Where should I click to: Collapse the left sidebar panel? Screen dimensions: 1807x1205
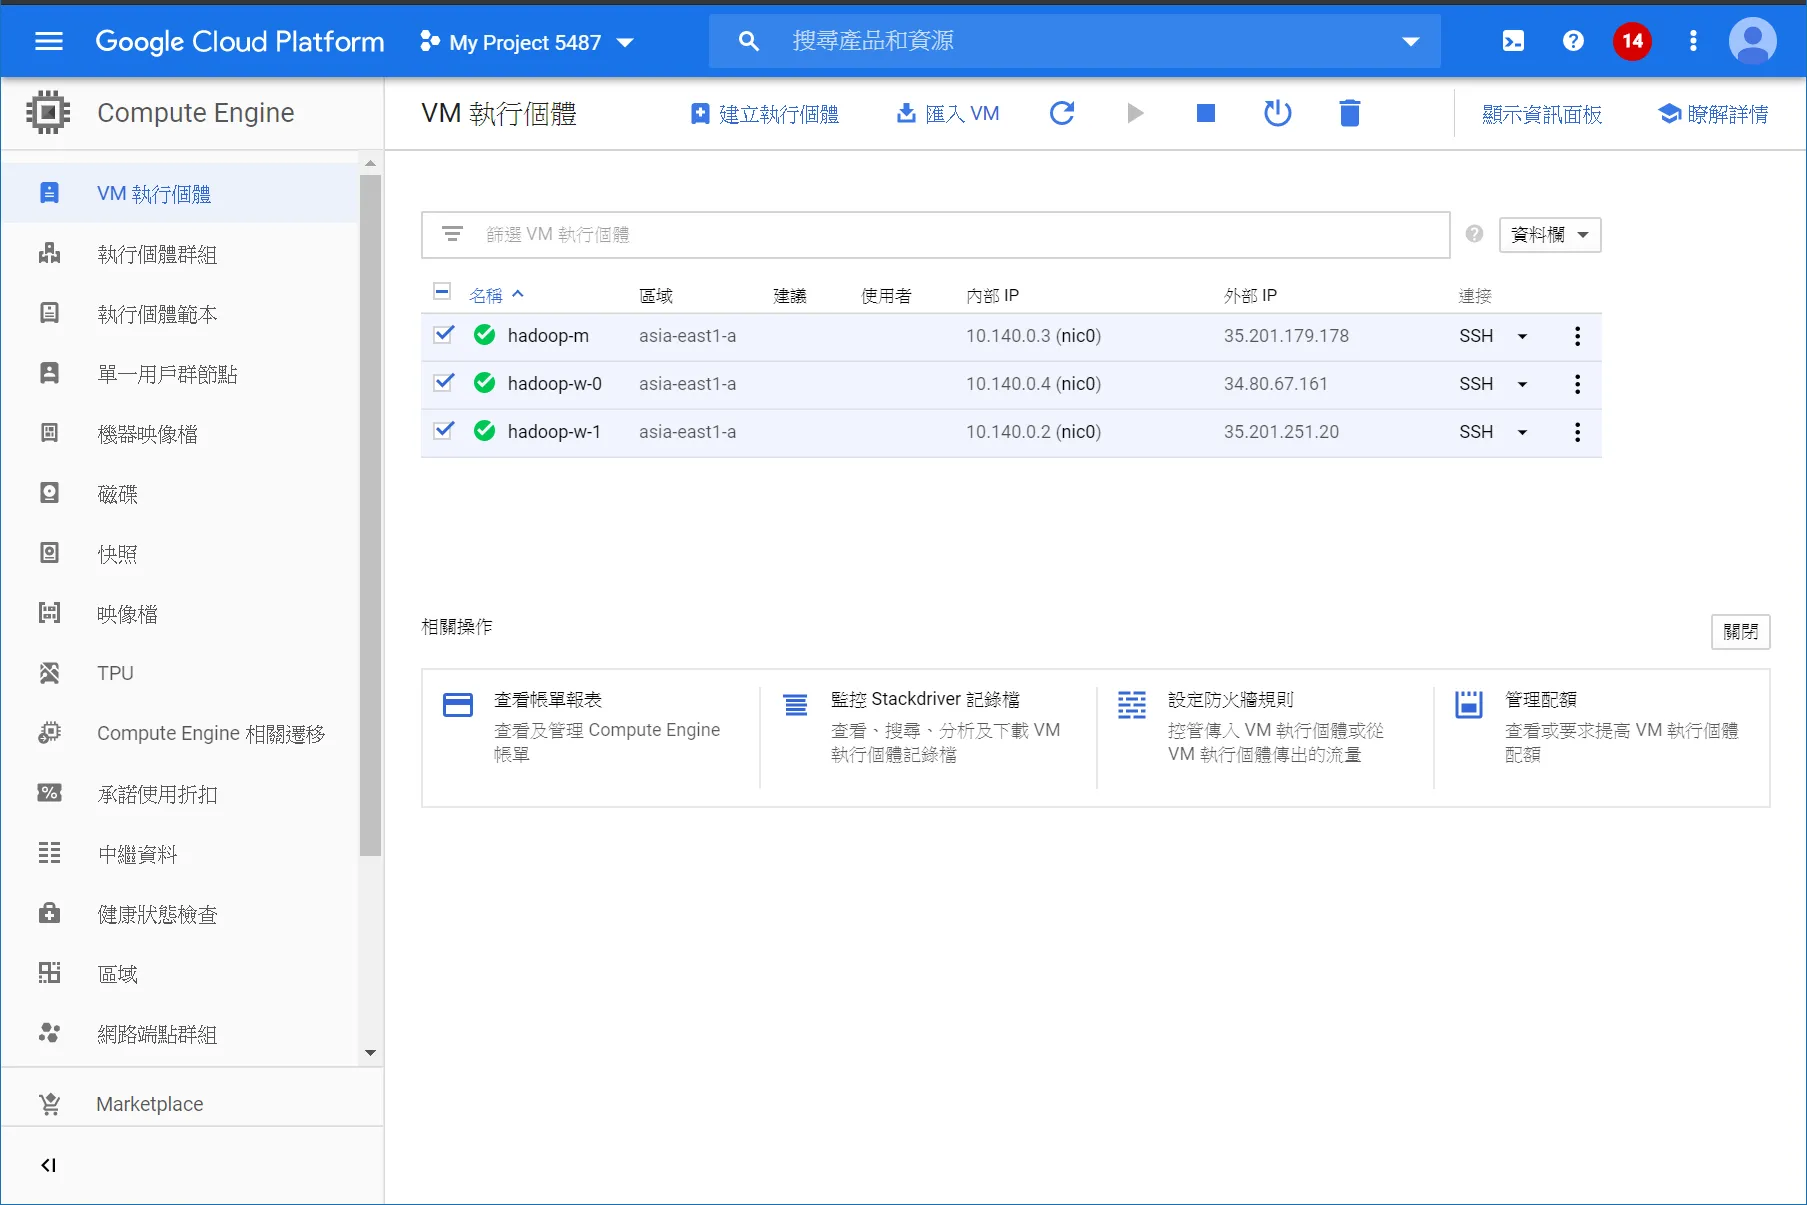[x=48, y=1165]
